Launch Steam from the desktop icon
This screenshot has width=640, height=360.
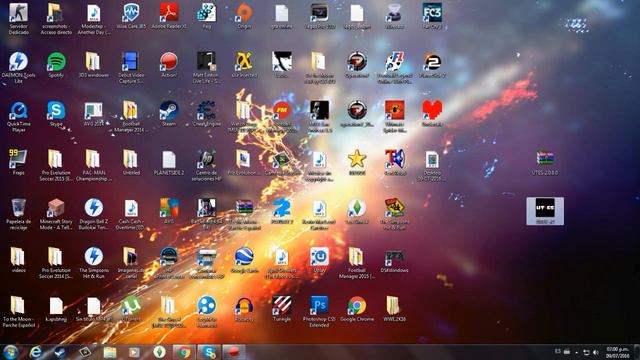coord(169,113)
